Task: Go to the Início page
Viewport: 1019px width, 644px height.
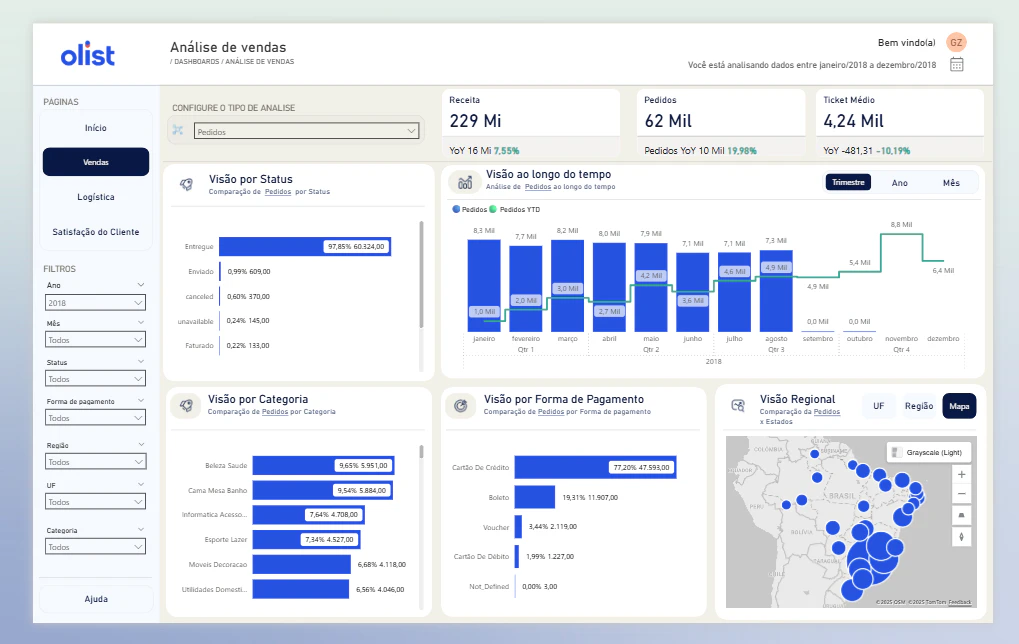Action: coord(96,128)
